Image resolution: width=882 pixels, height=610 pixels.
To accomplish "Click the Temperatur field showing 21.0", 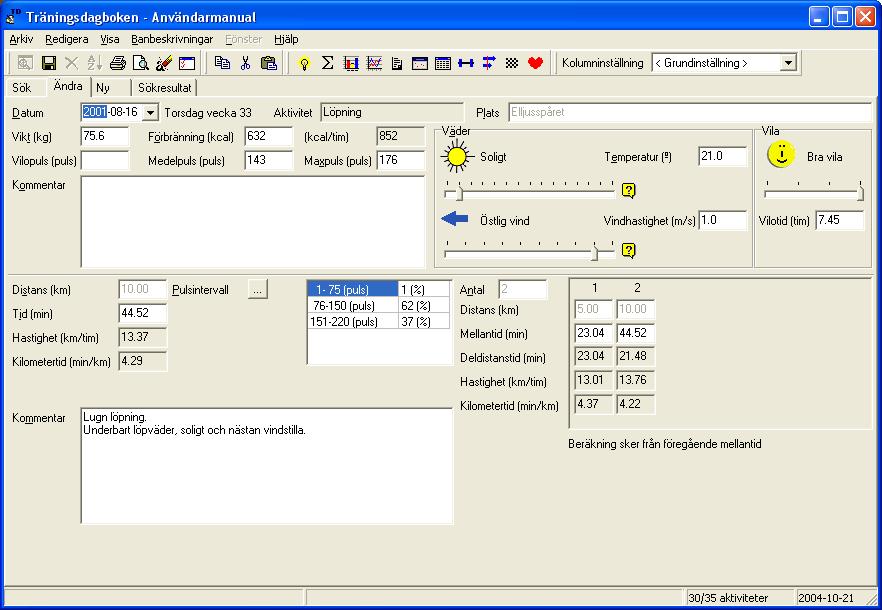I will pyautogui.click(x=722, y=156).
